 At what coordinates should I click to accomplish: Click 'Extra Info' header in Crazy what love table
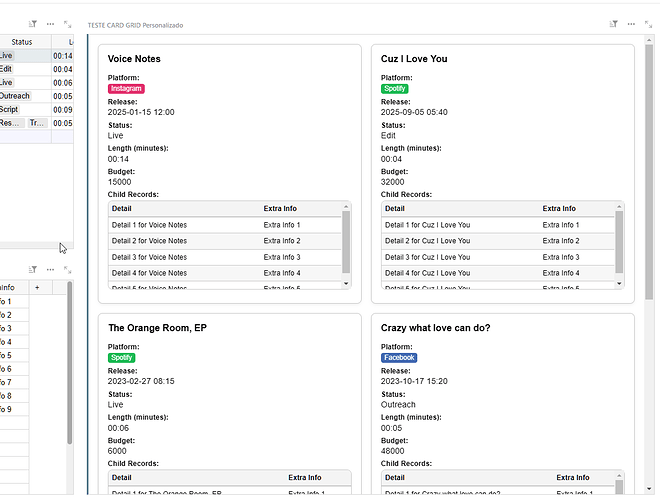pos(572,477)
